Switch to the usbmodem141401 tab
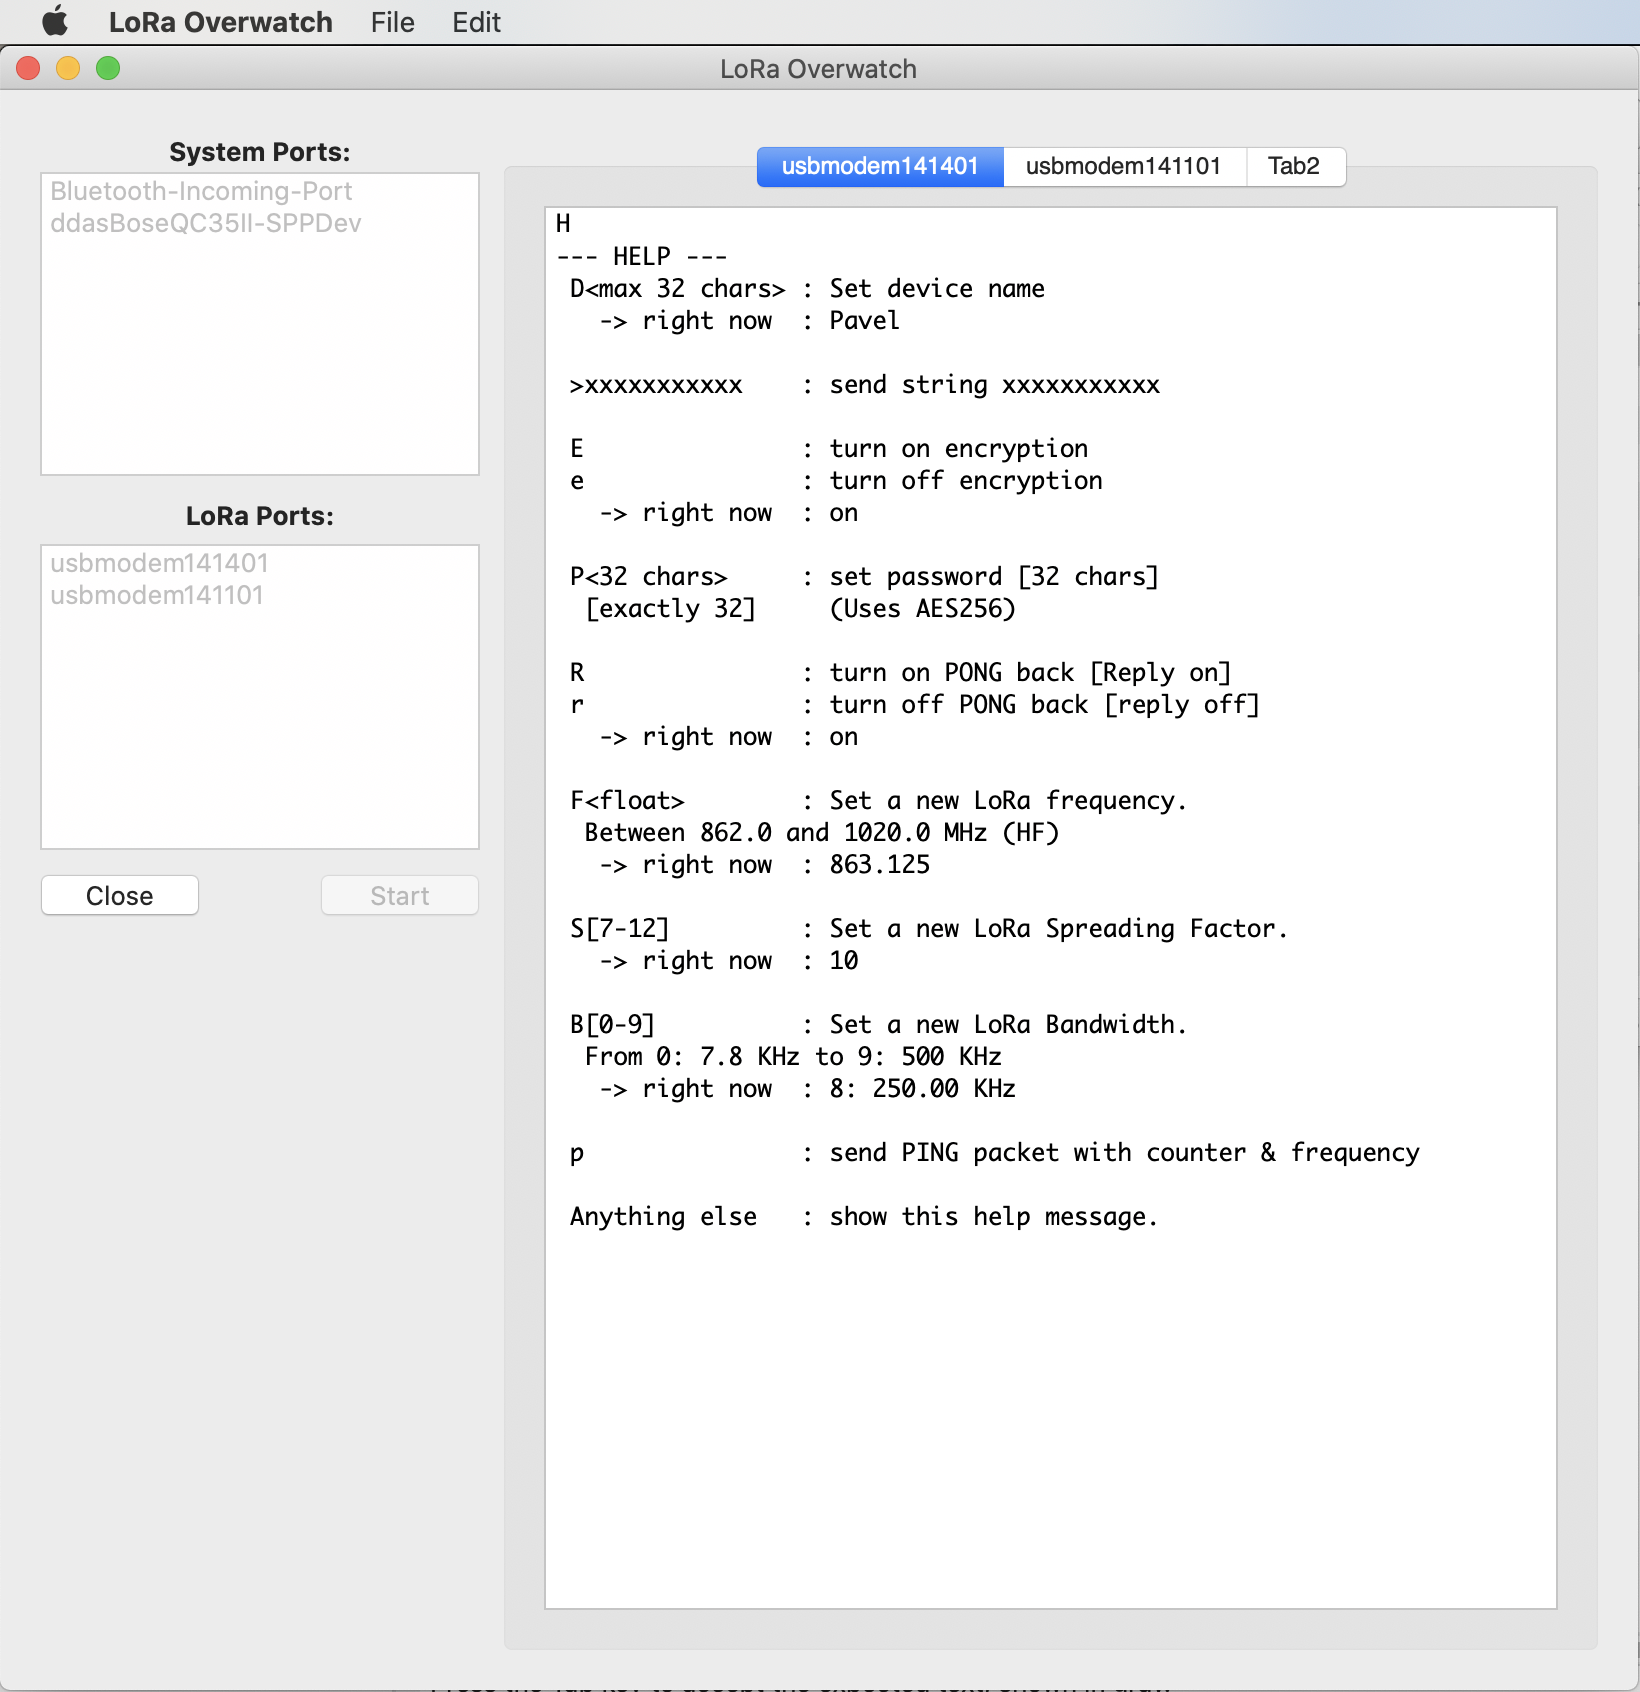The height and width of the screenshot is (1692, 1640). pos(880,166)
